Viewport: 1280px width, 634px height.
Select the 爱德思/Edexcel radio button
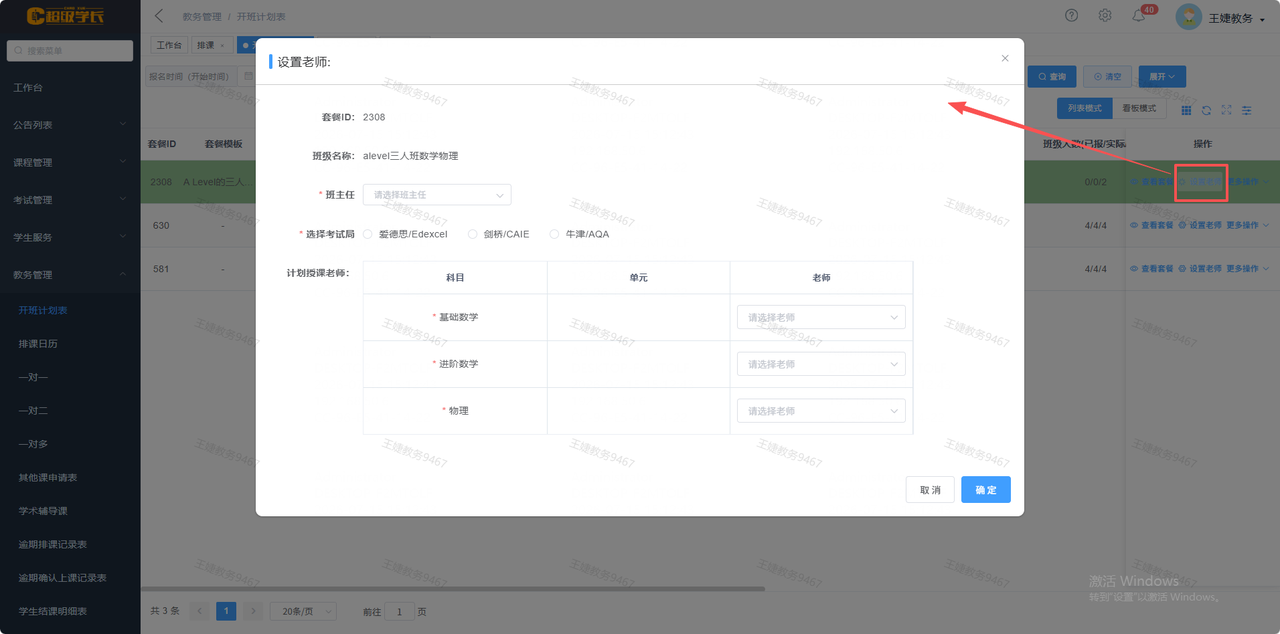(368, 234)
